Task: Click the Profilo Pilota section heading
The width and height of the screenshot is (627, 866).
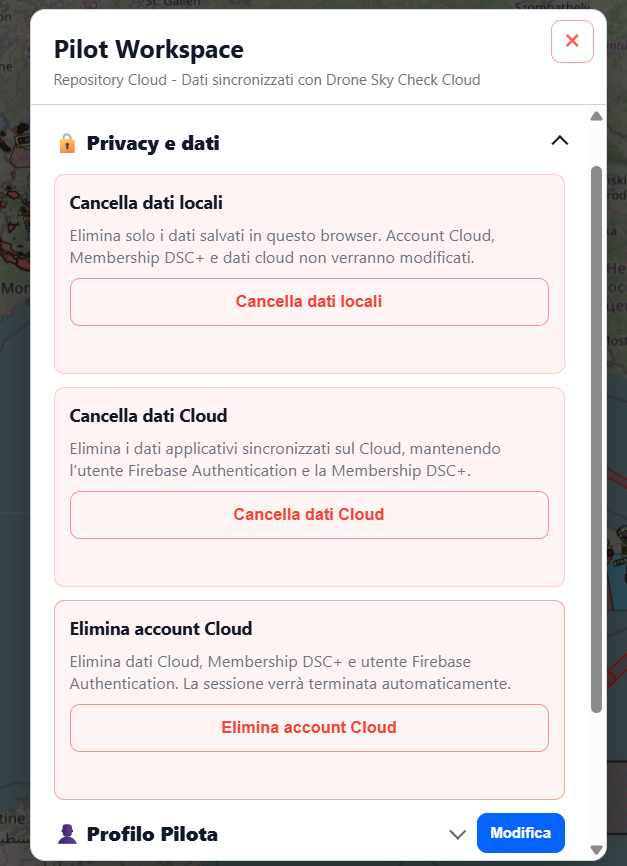Action: pyautogui.click(x=152, y=834)
